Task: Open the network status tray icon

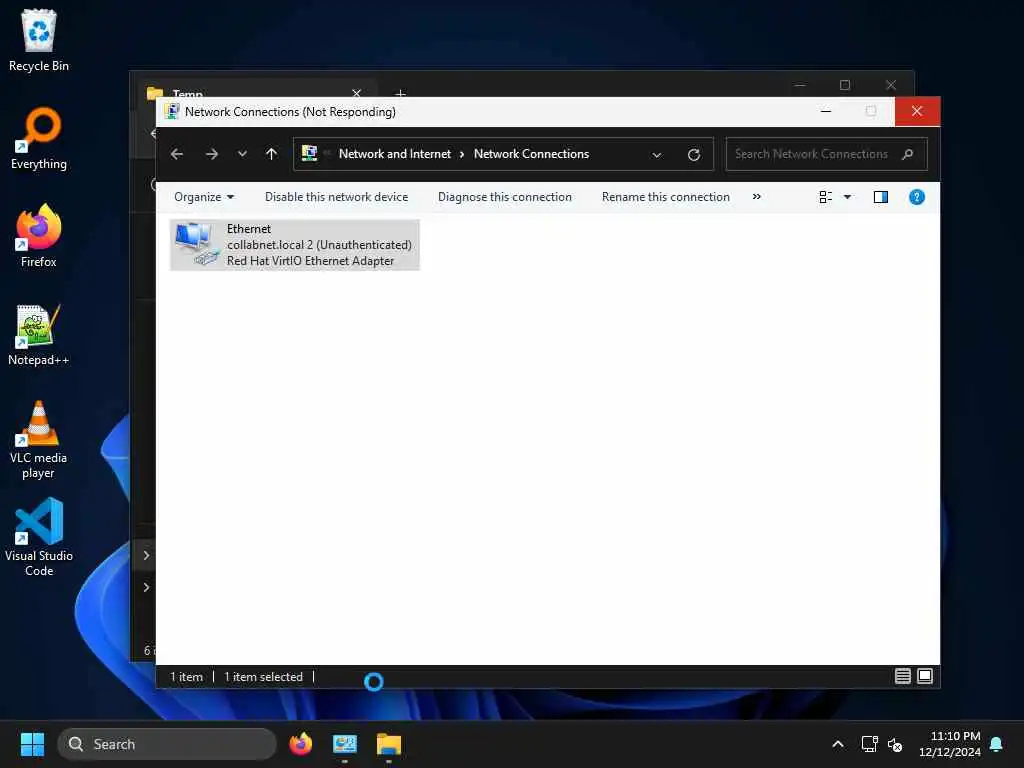Action: tap(869, 744)
